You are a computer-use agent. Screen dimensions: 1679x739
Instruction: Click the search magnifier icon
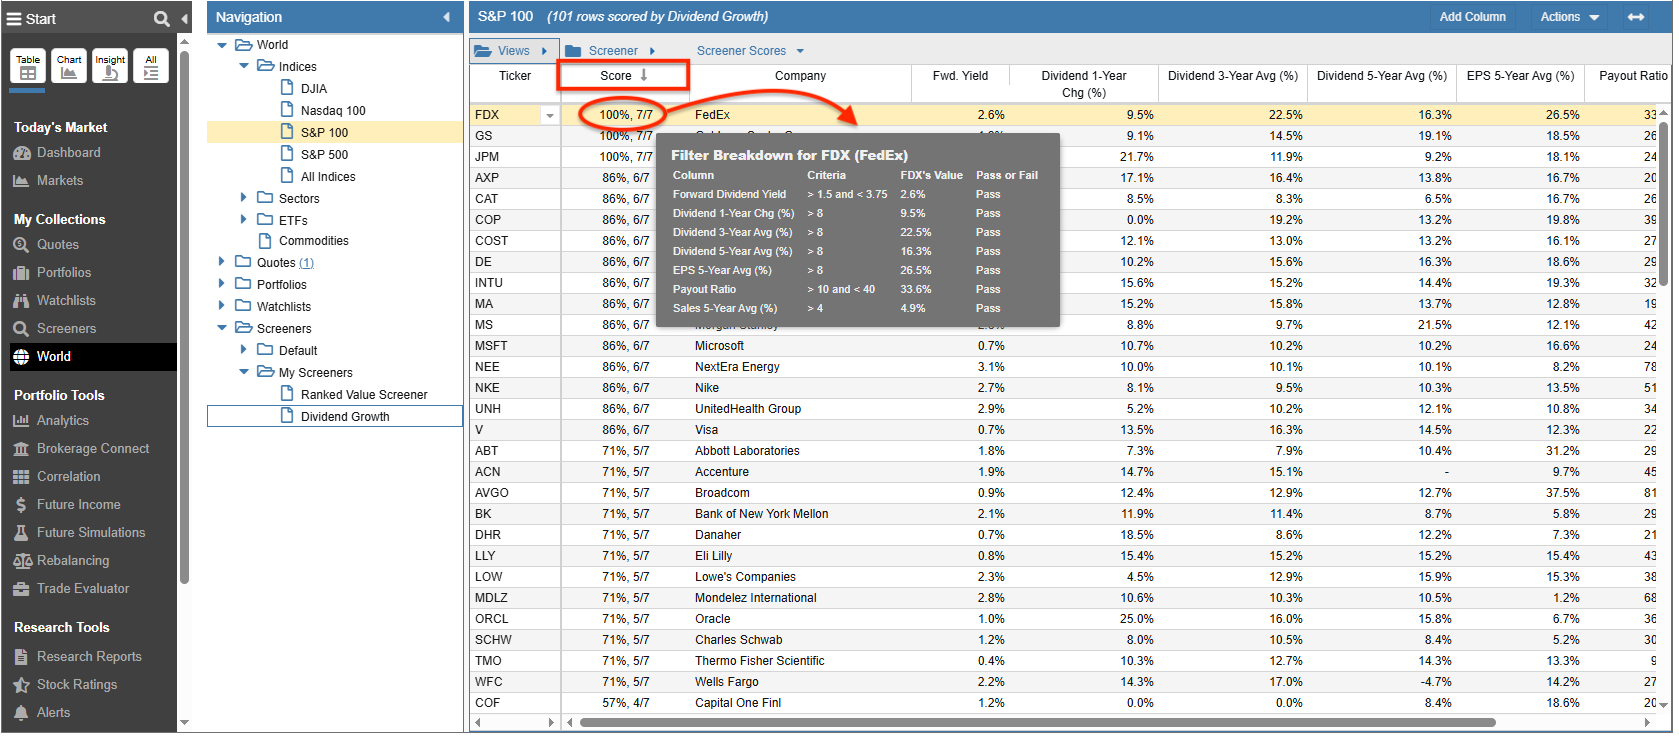click(x=161, y=19)
